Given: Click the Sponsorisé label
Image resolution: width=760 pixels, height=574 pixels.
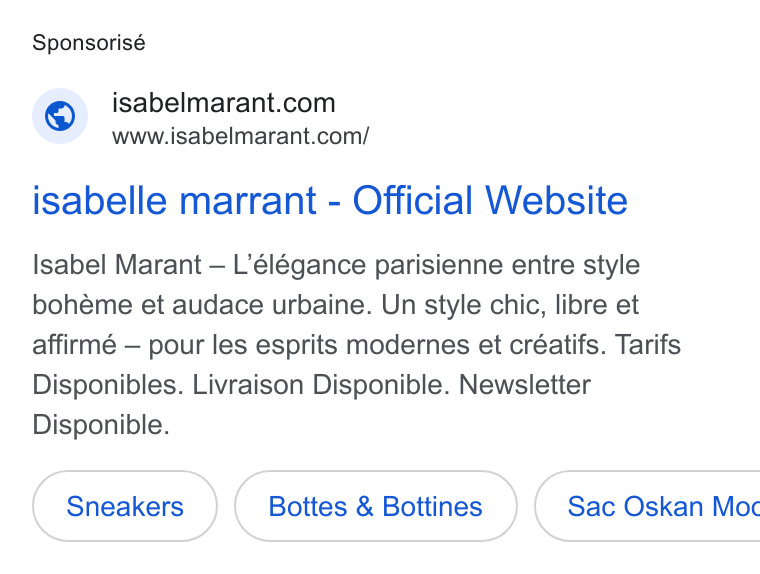Looking at the screenshot, I should pyautogui.click(x=89, y=43).
